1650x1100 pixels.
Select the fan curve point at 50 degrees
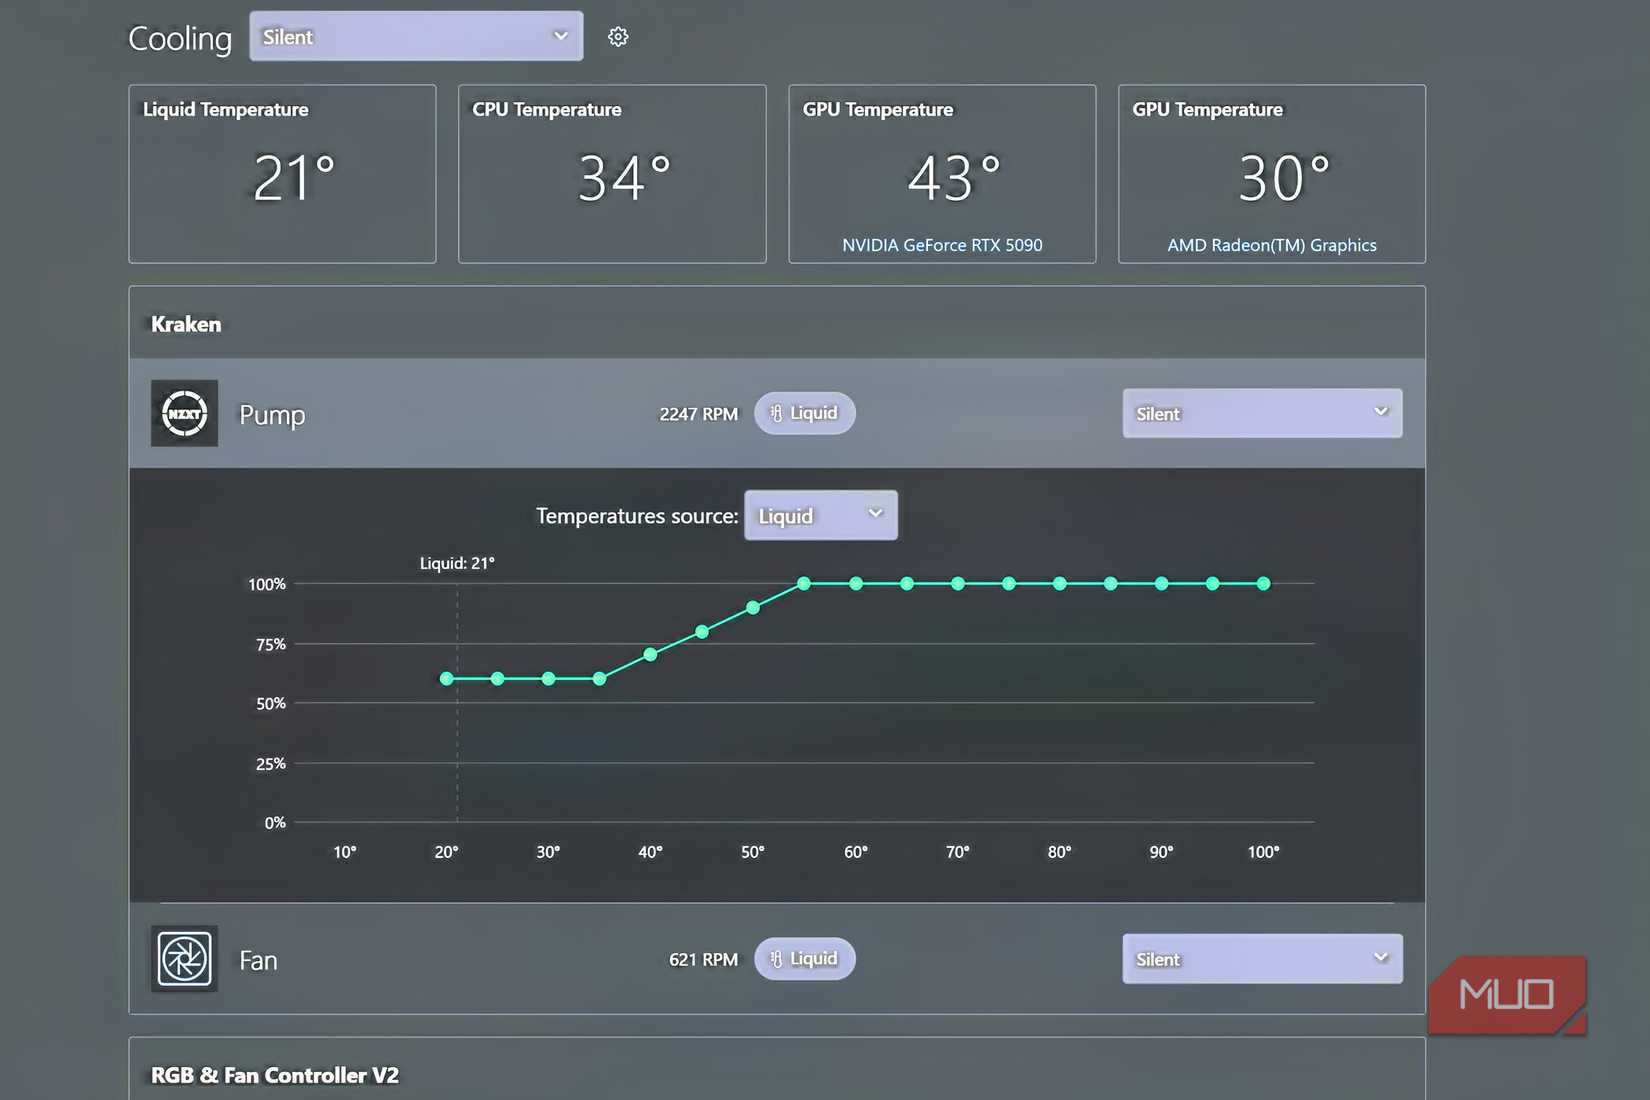753,608
